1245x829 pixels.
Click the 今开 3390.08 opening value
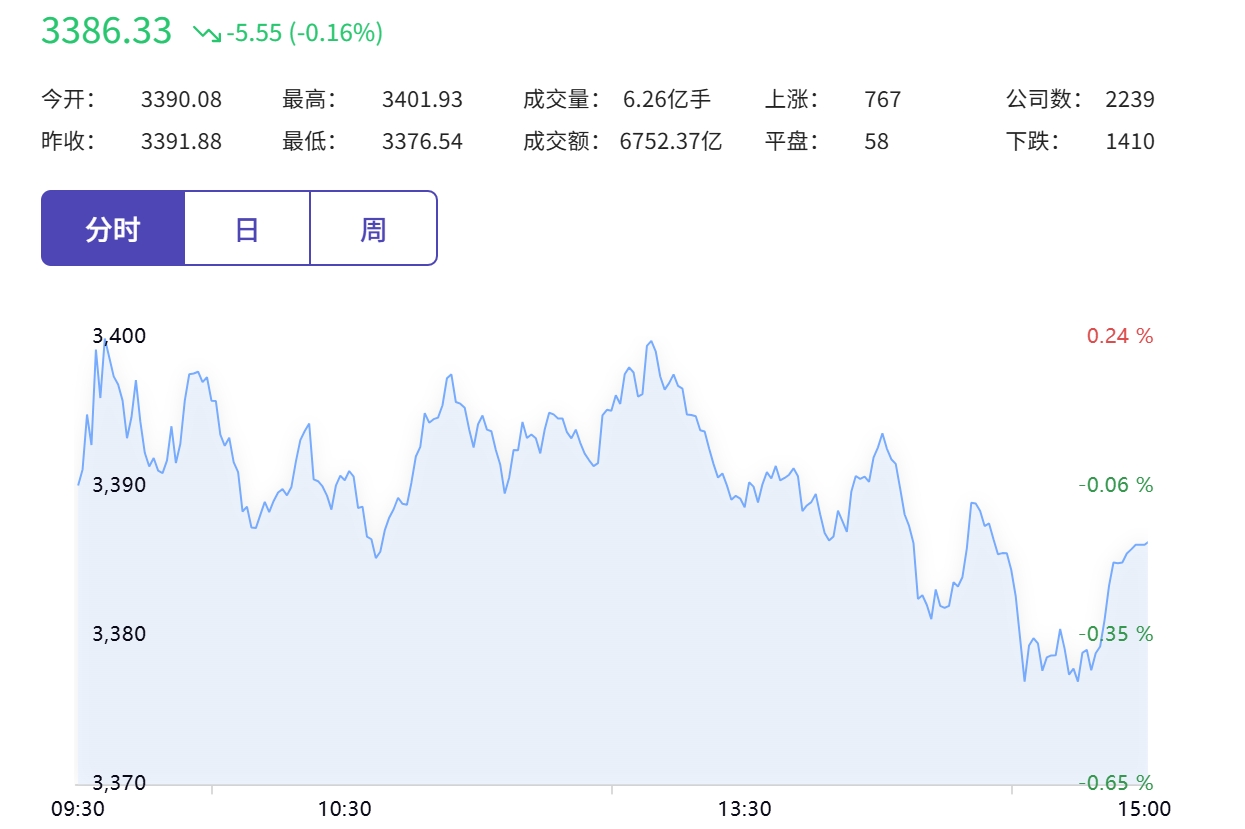click(x=181, y=99)
